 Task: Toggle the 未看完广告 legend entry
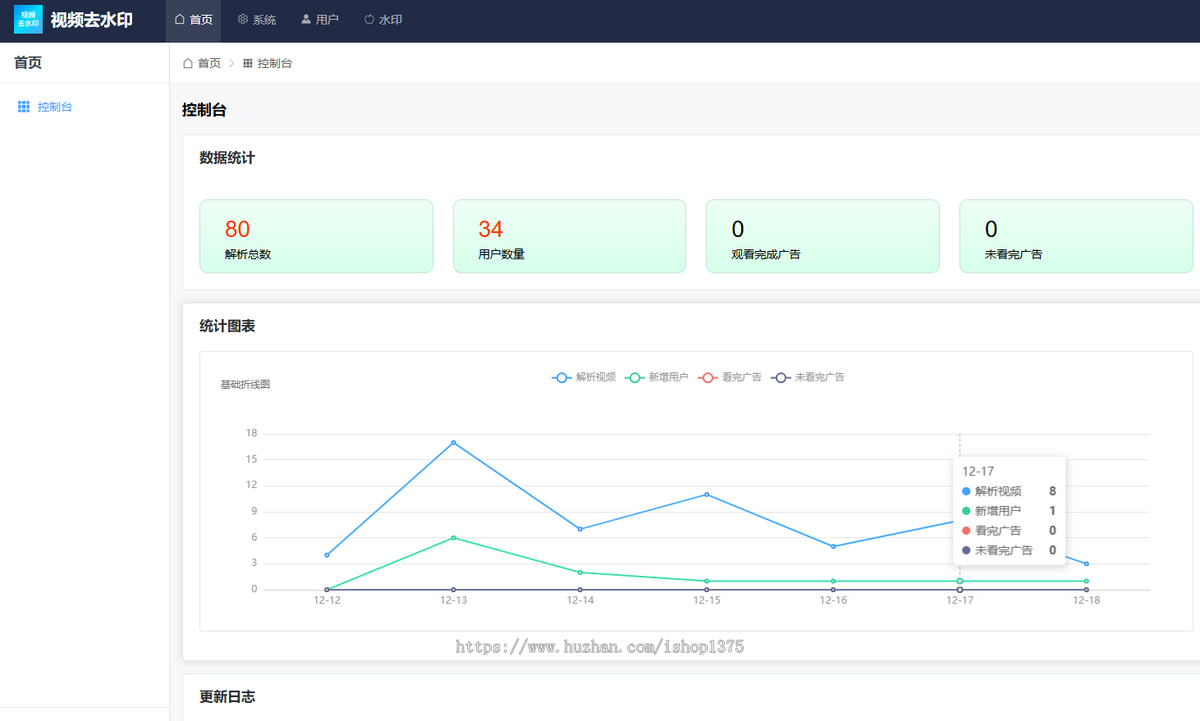808,377
